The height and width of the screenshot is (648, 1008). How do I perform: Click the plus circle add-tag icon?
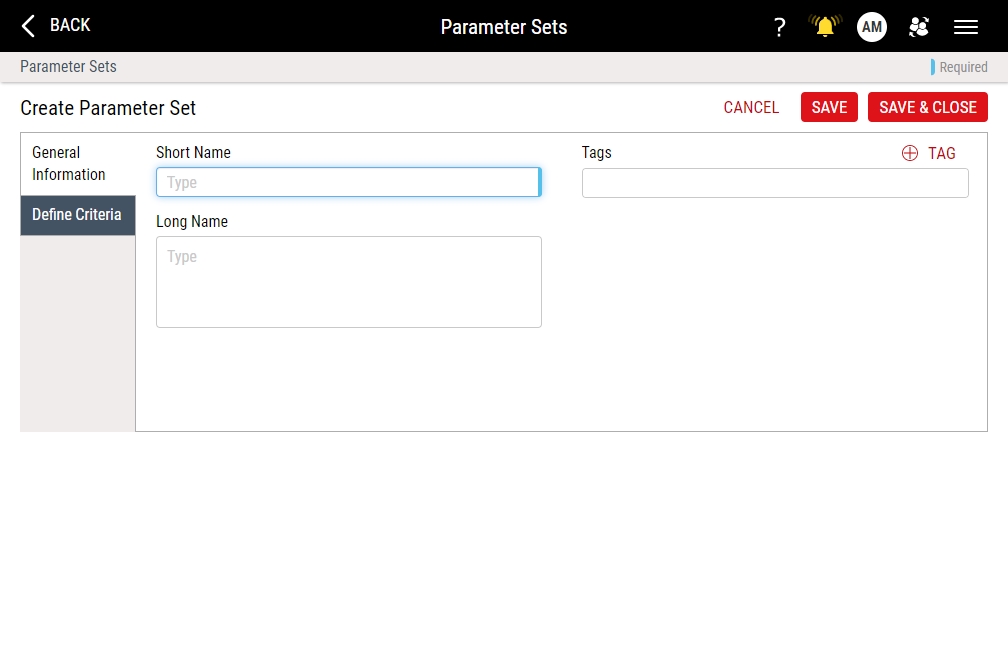[910, 153]
